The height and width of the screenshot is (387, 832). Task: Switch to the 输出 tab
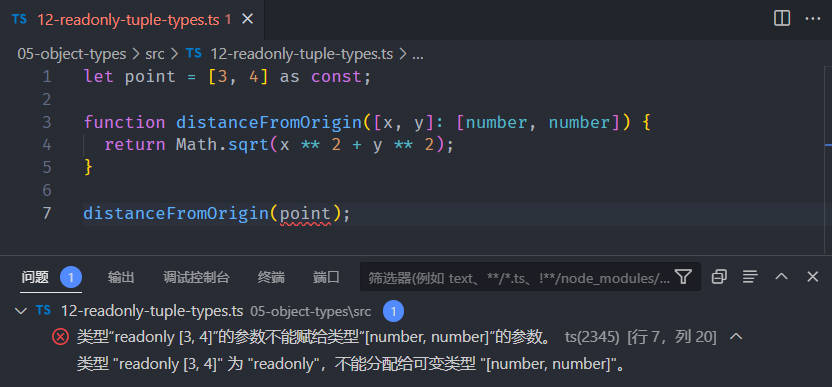[121, 277]
